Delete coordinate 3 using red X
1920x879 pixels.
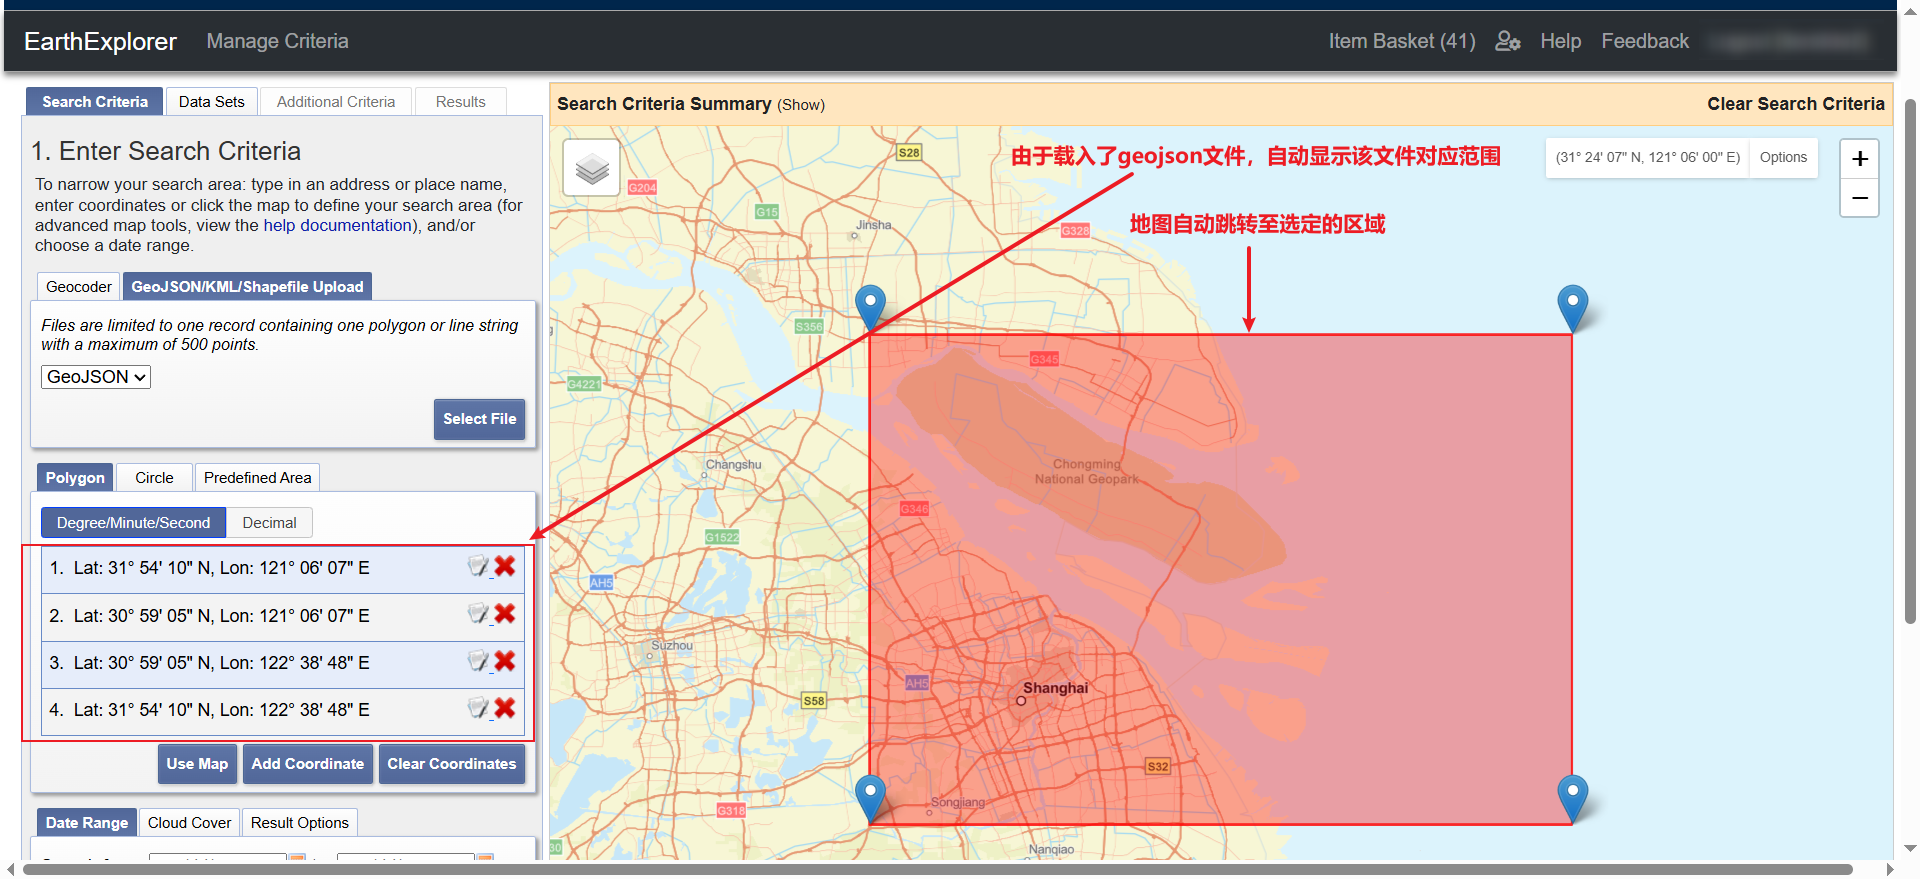pos(505,661)
